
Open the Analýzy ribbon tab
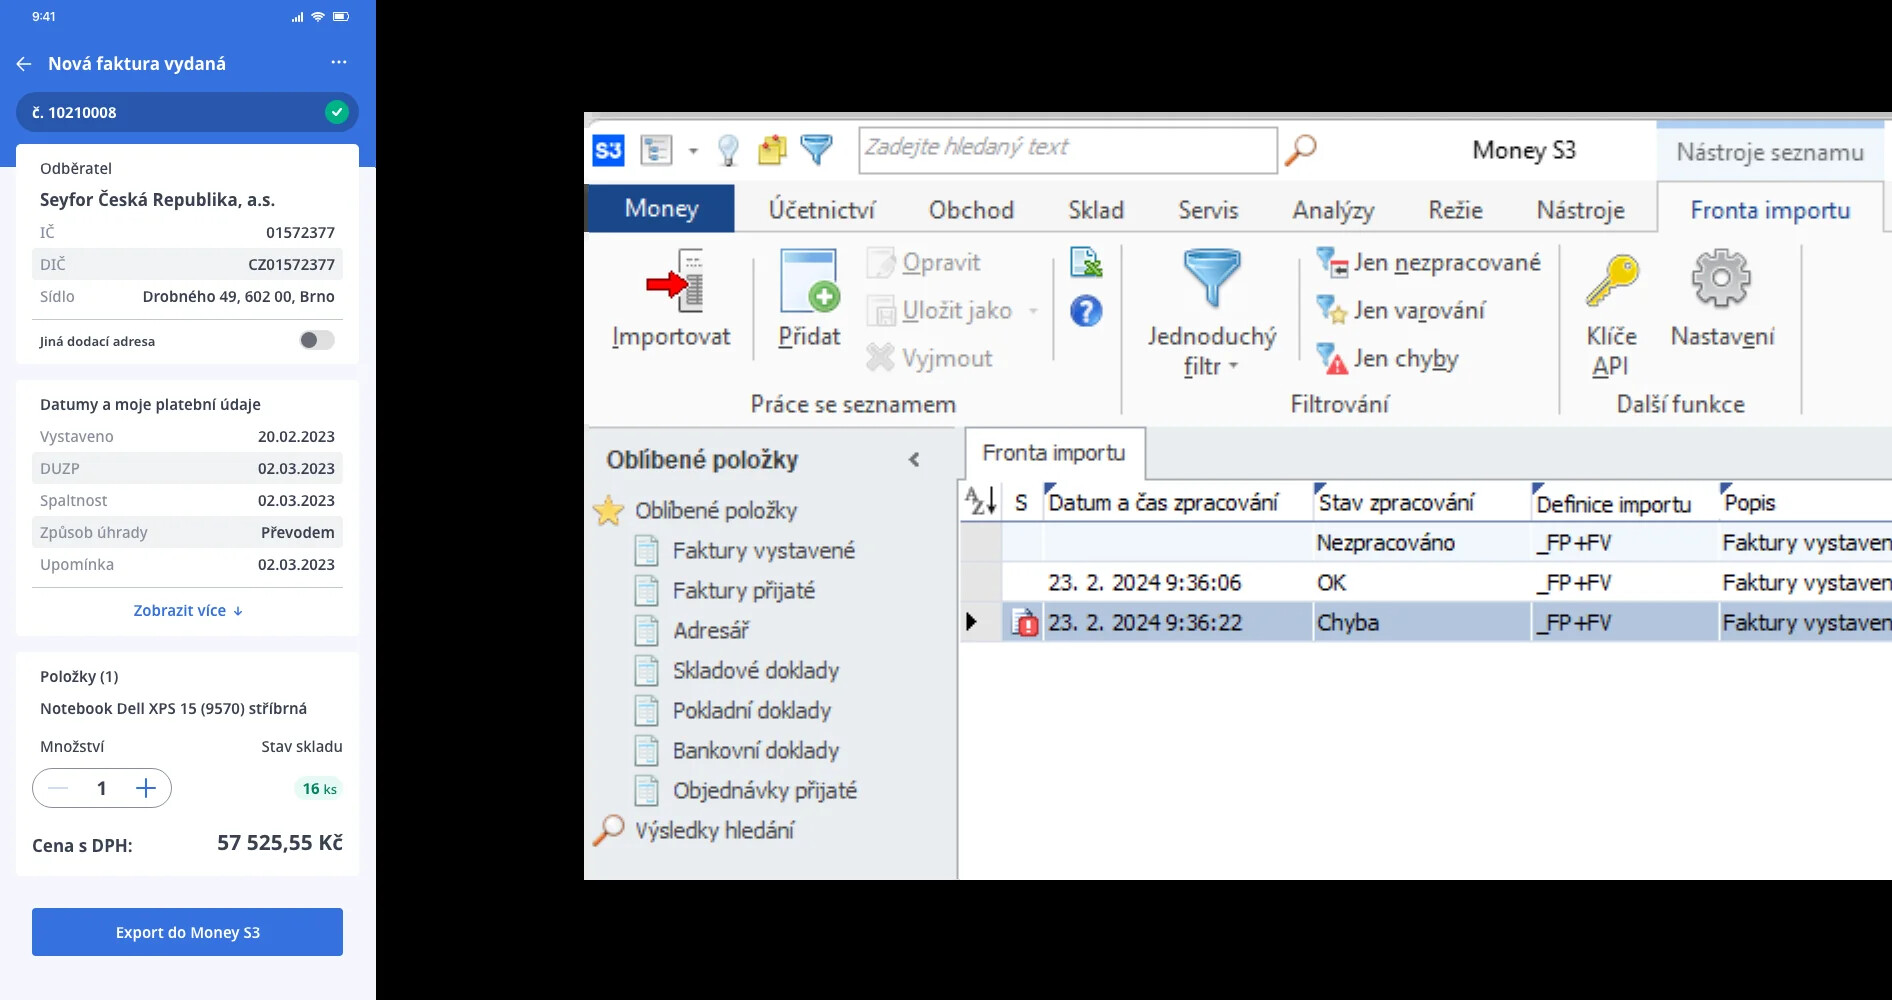click(x=1333, y=210)
